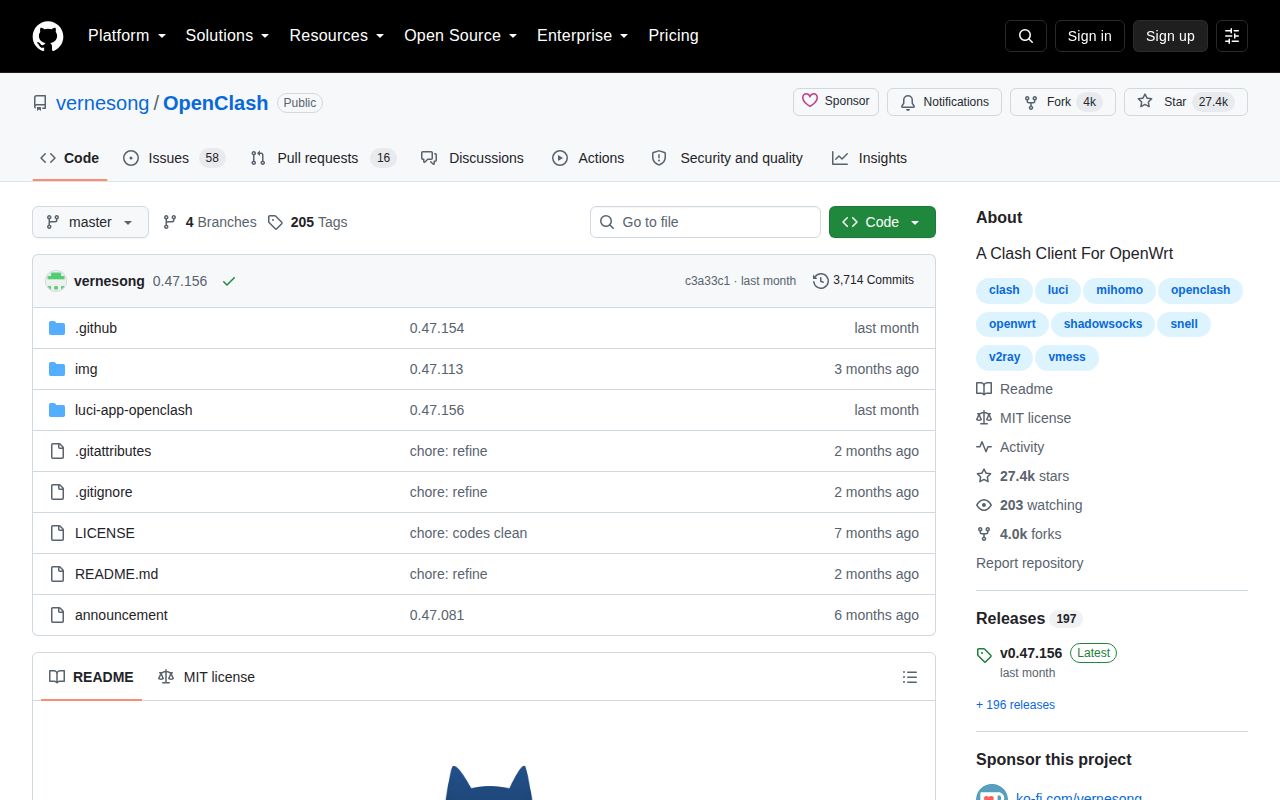Click the Sign in button
Image resolution: width=1280 pixels, height=800 pixels.
pyautogui.click(x=1089, y=36)
